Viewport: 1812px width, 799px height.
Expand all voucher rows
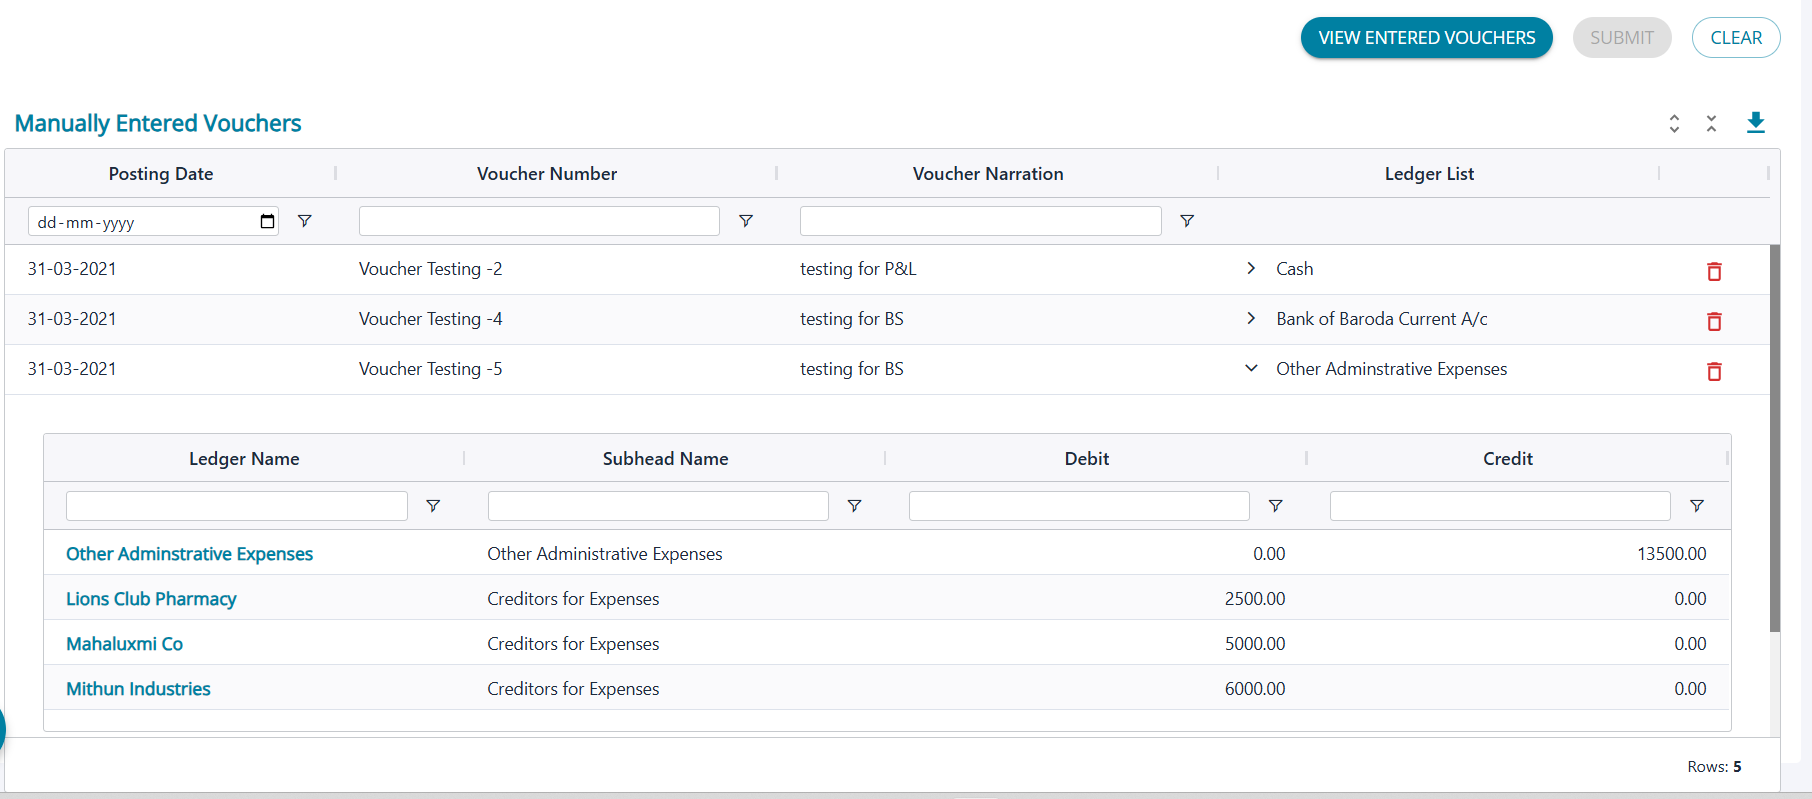(1674, 123)
